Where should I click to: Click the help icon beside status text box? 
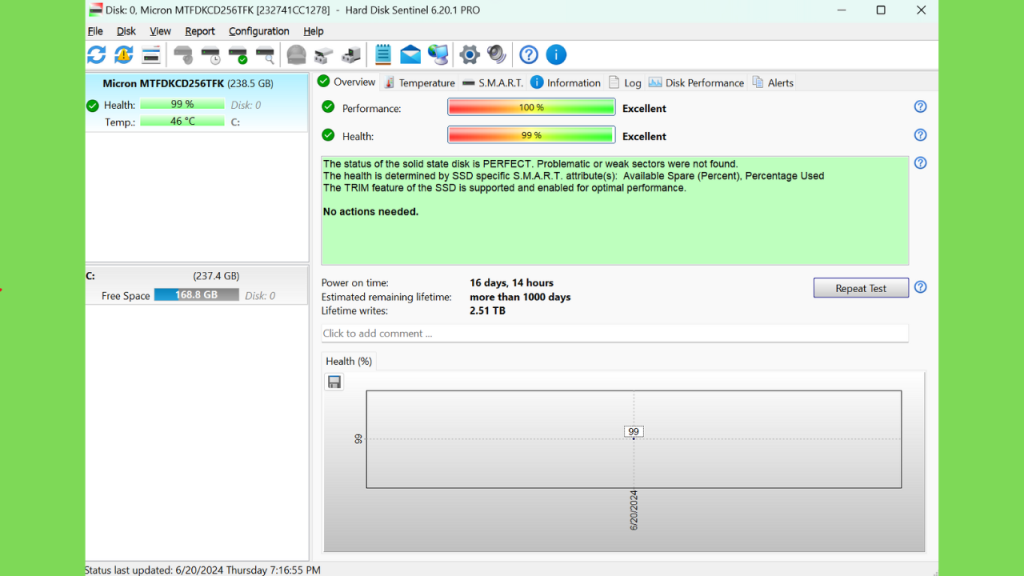[920, 163]
